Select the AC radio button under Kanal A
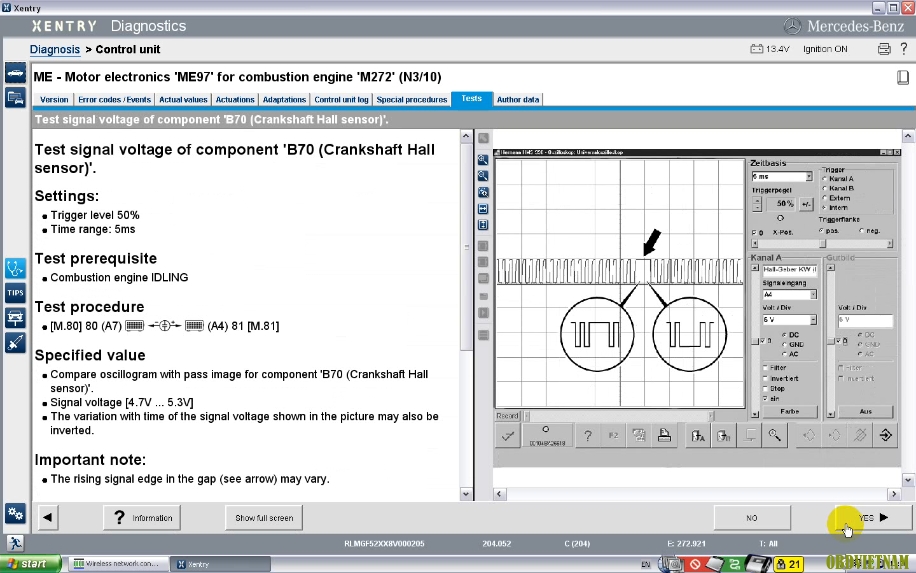Screen dimensions: 916x573 point(784,354)
